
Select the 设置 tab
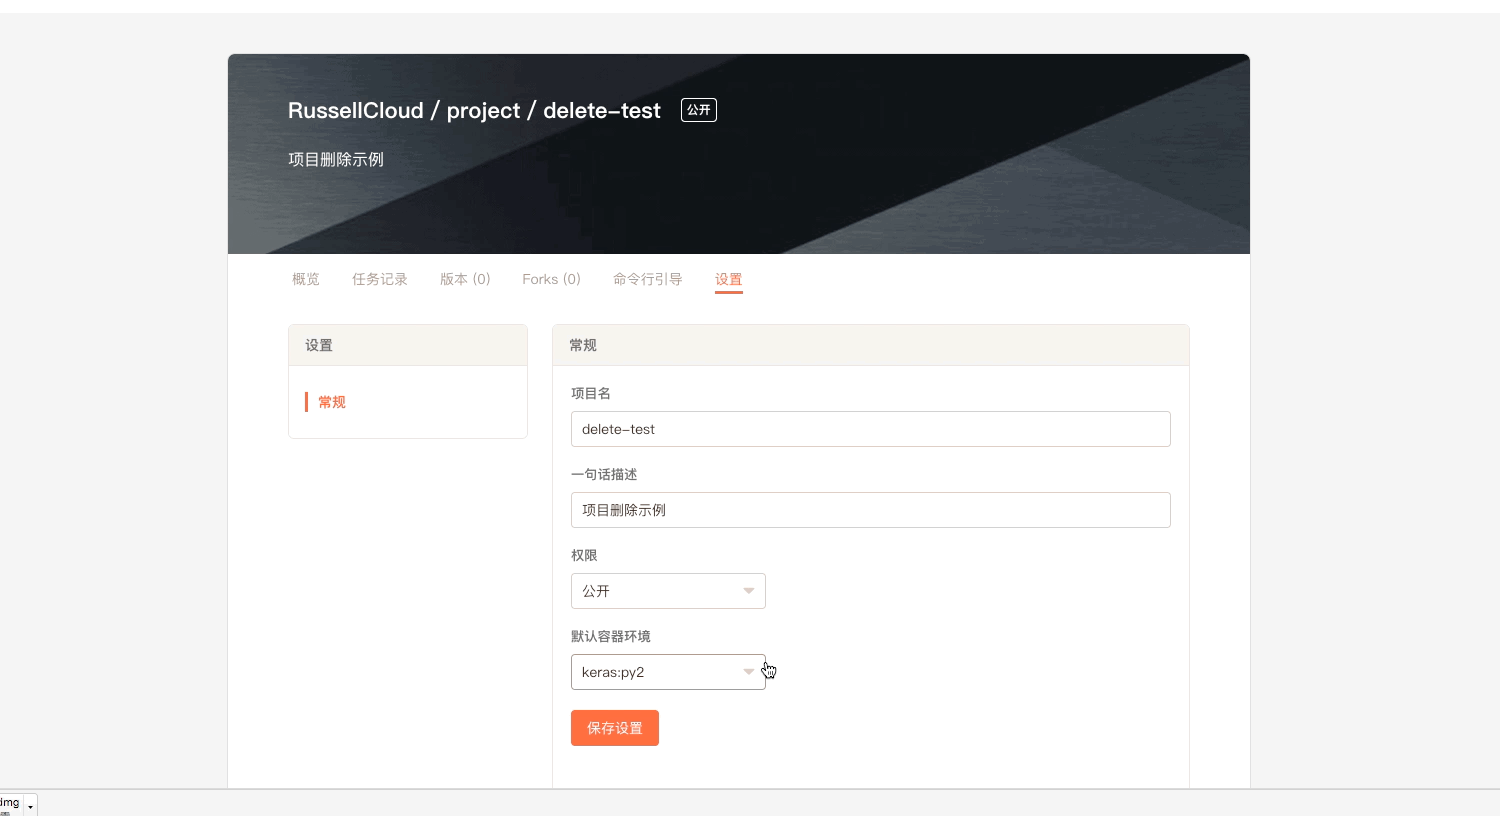(x=728, y=279)
